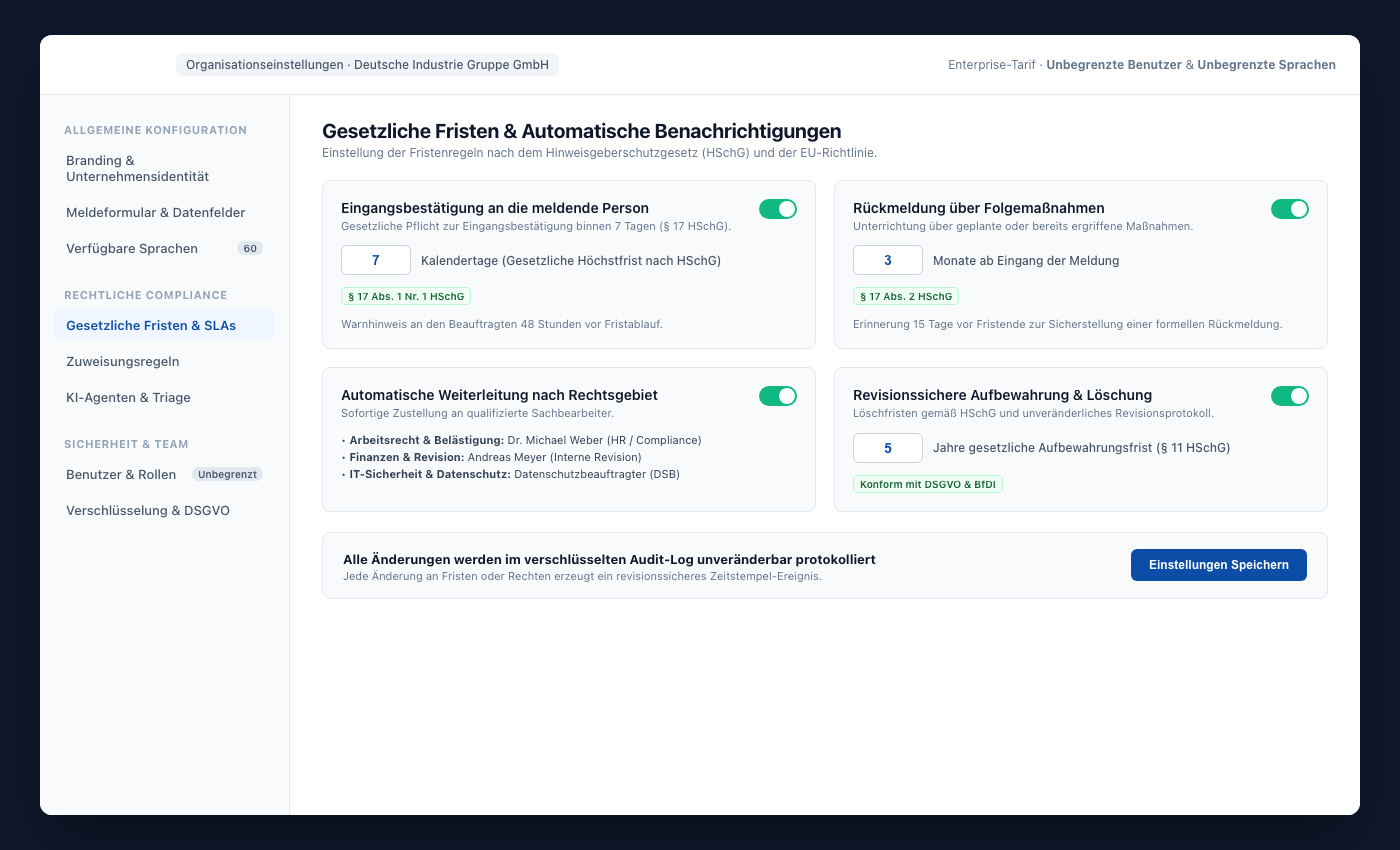
Task: Click the Warnhinweis 48 Stunden note
Action: click(502, 324)
